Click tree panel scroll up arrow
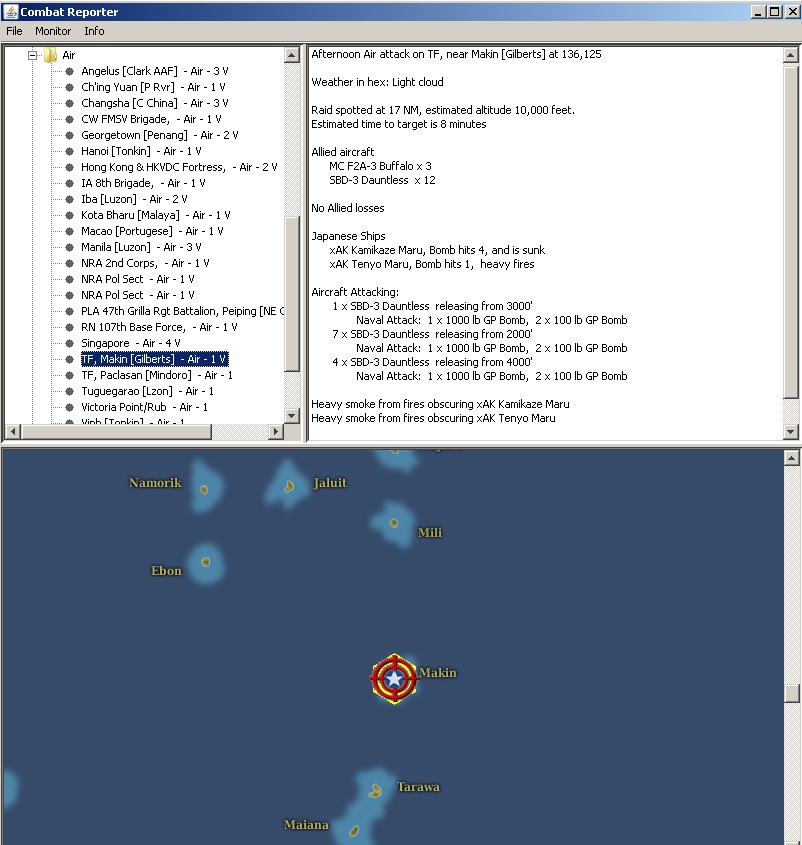Screen dimensions: 802x845 pyautogui.click(x=292, y=54)
